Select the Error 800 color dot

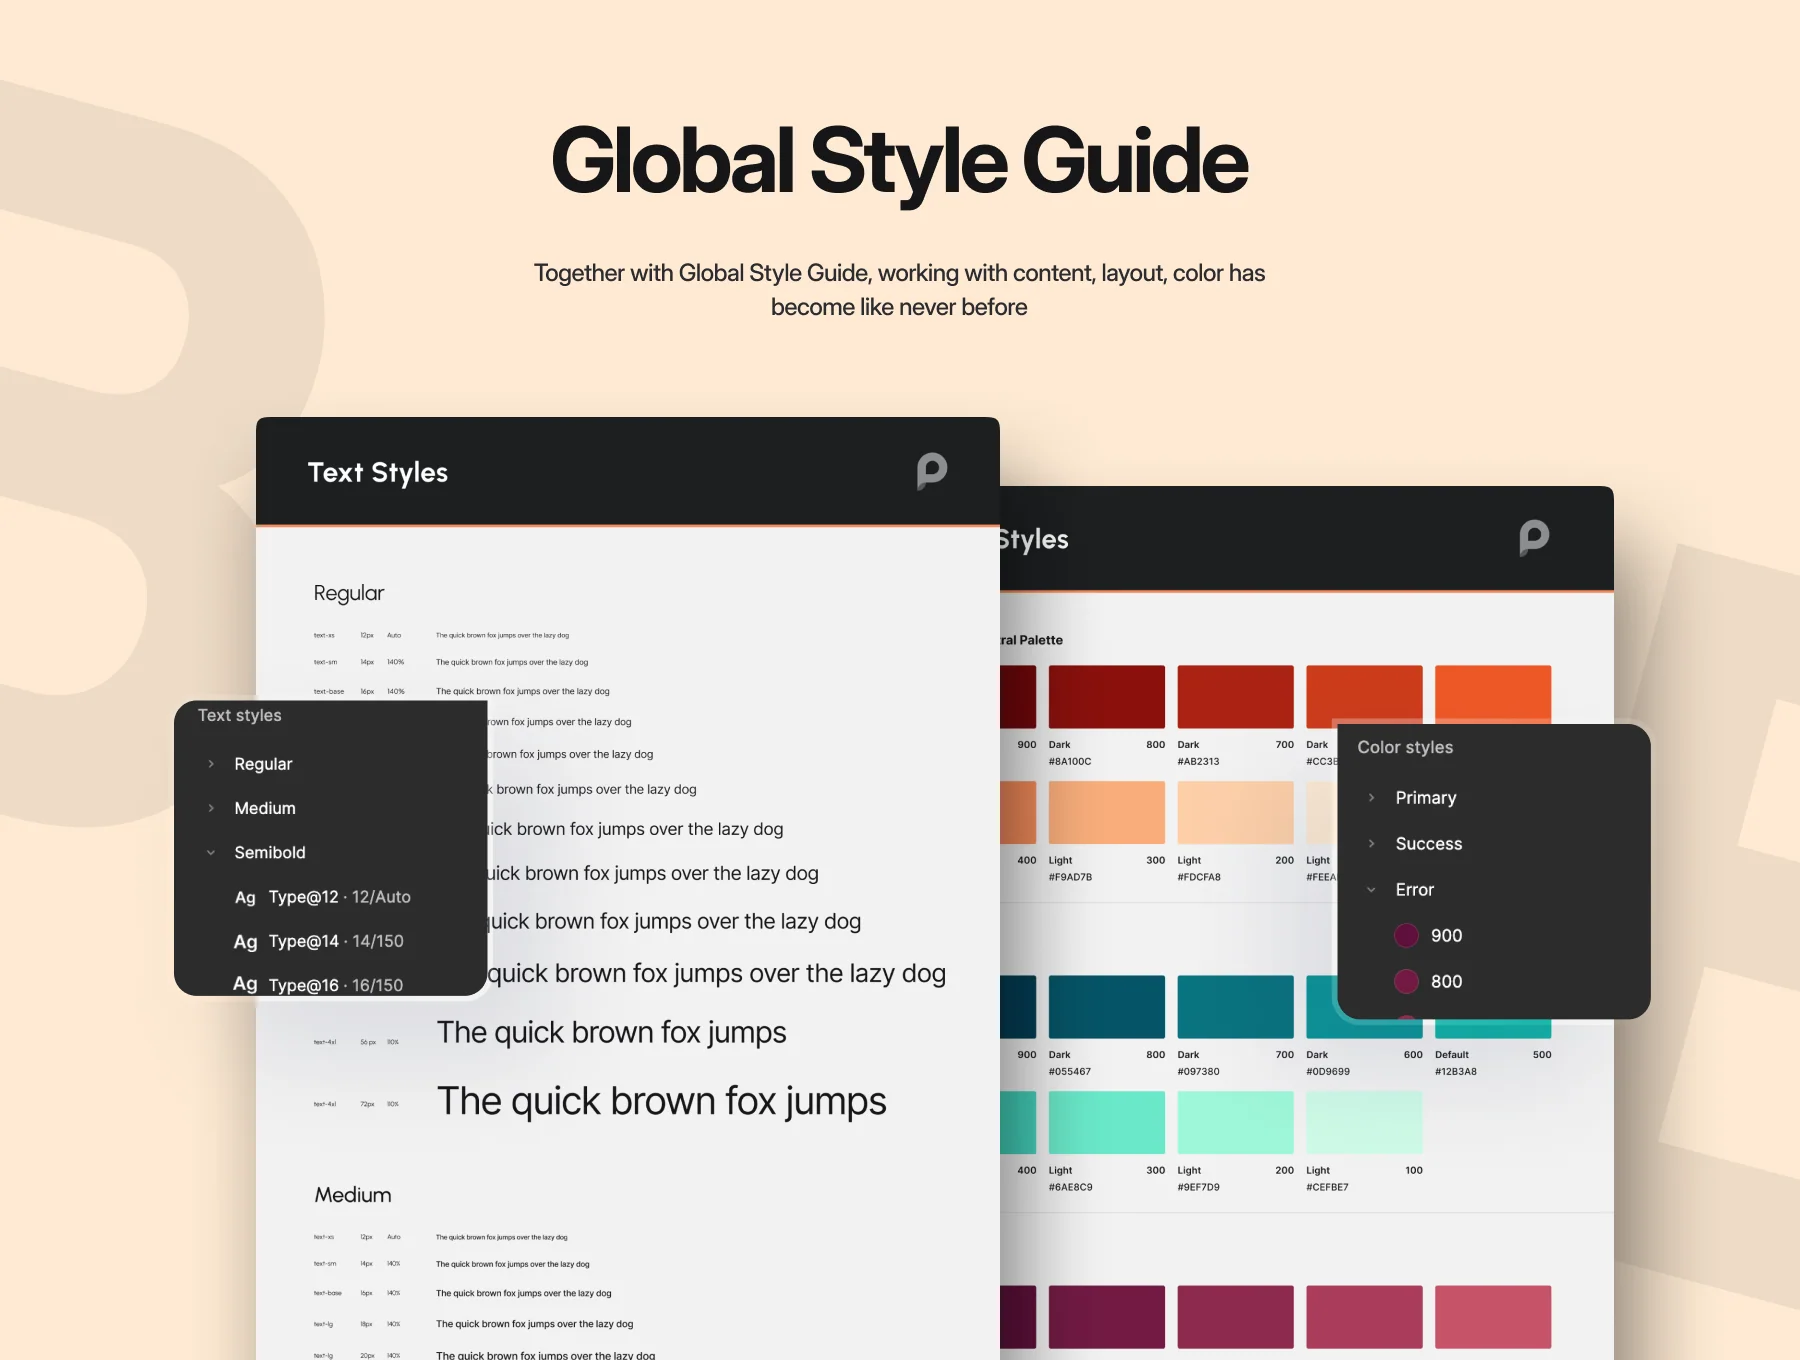1406,981
